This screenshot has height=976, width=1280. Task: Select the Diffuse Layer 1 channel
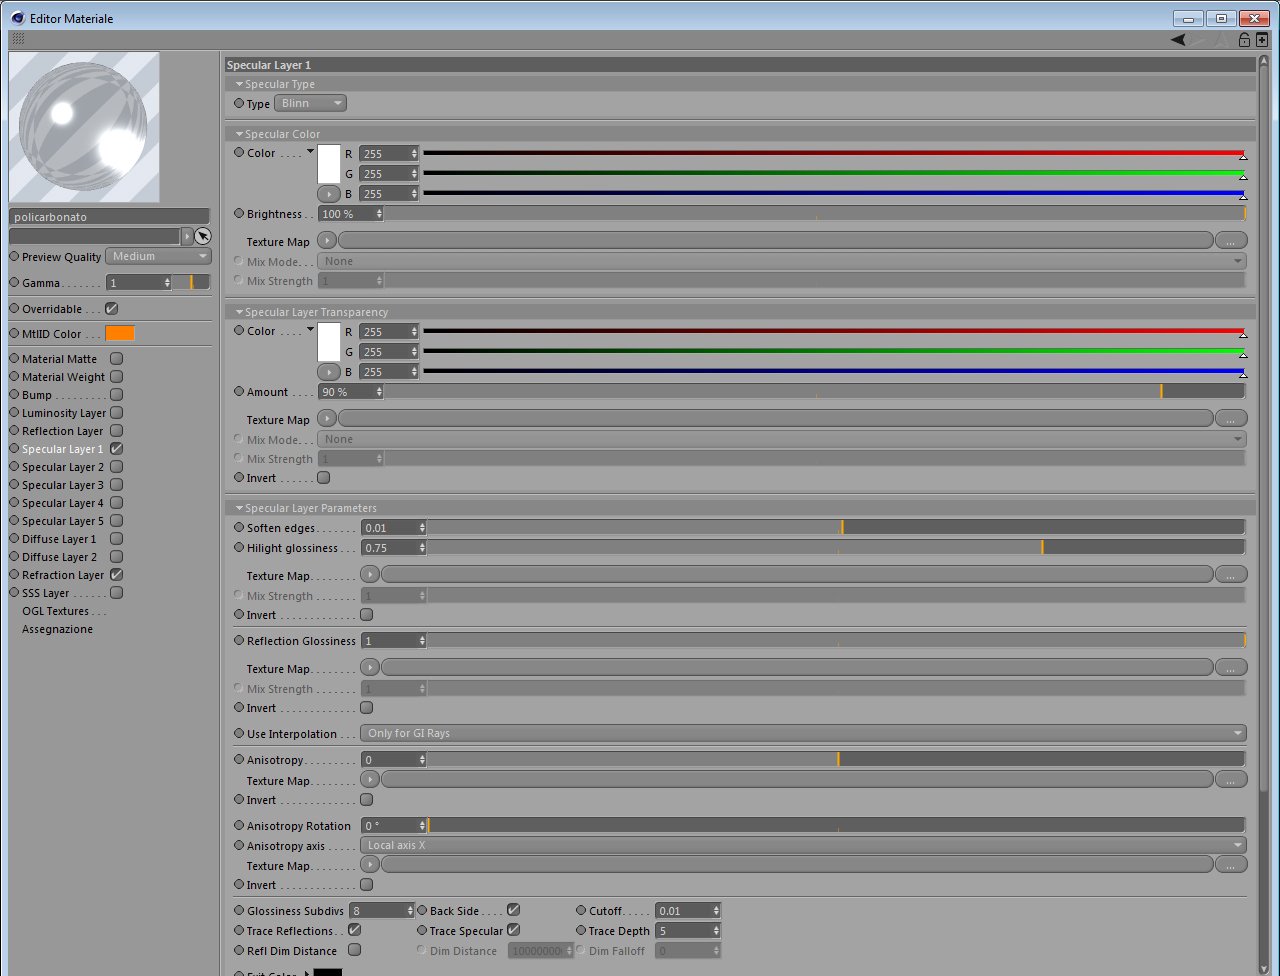(59, 539)
